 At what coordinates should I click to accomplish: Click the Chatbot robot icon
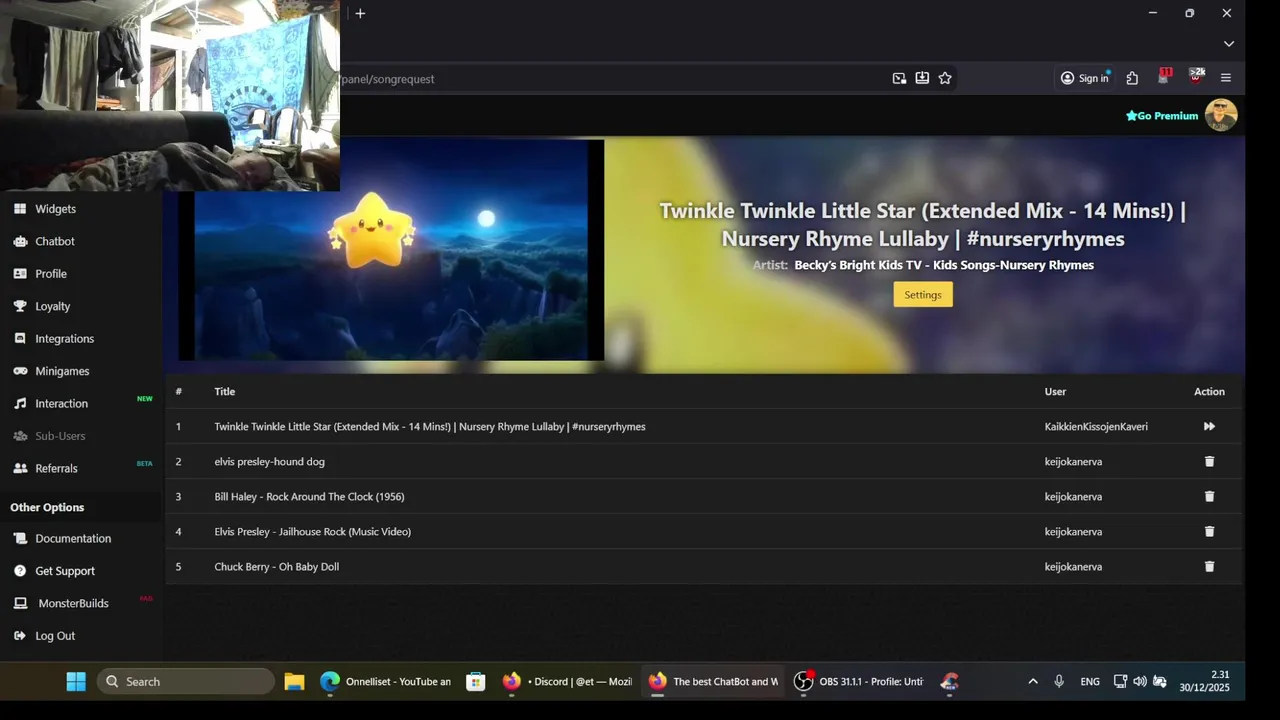pyautogui.click(x=20, y=241)
